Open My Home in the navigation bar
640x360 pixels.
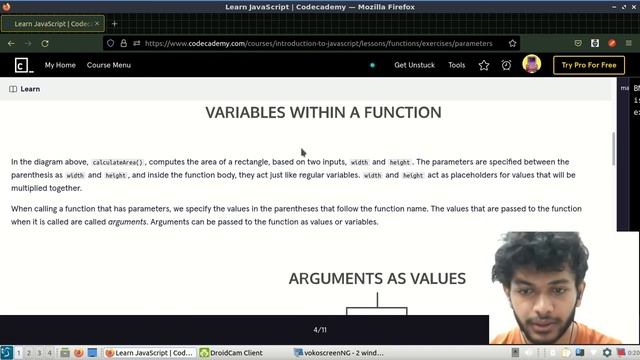[60, 65]
